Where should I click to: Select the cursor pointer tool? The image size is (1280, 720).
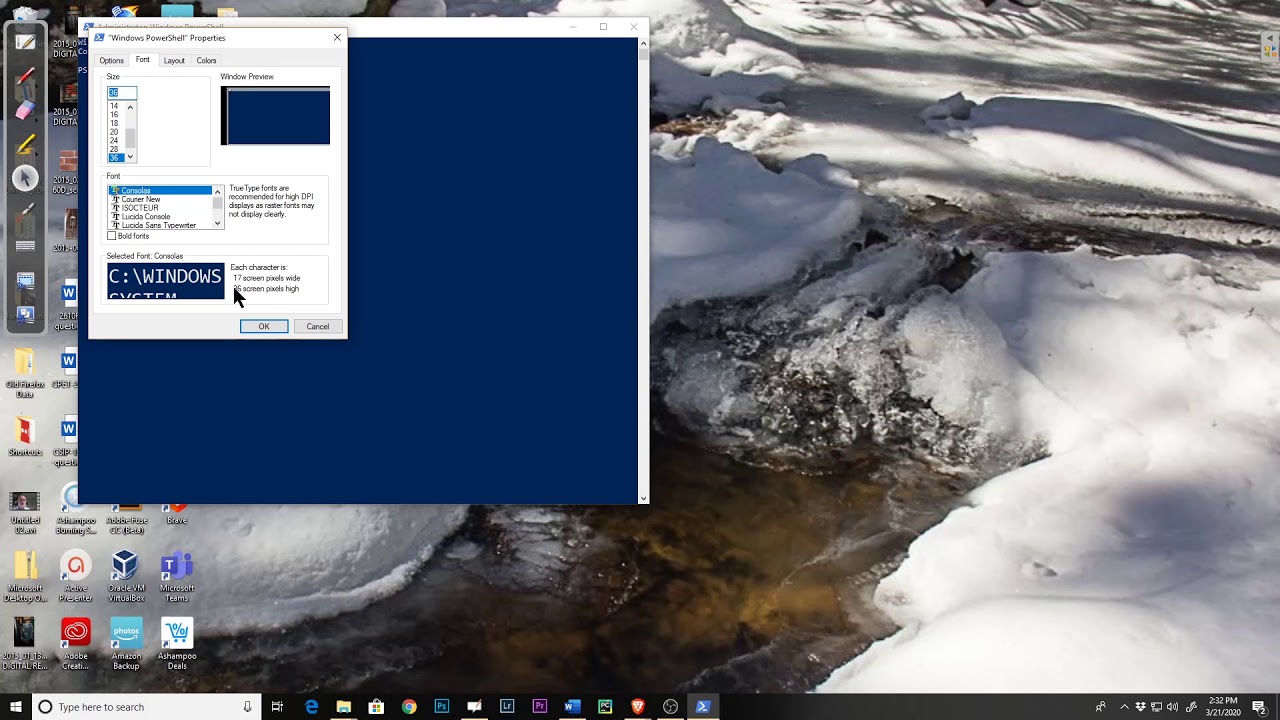click(x=26, y=179)
